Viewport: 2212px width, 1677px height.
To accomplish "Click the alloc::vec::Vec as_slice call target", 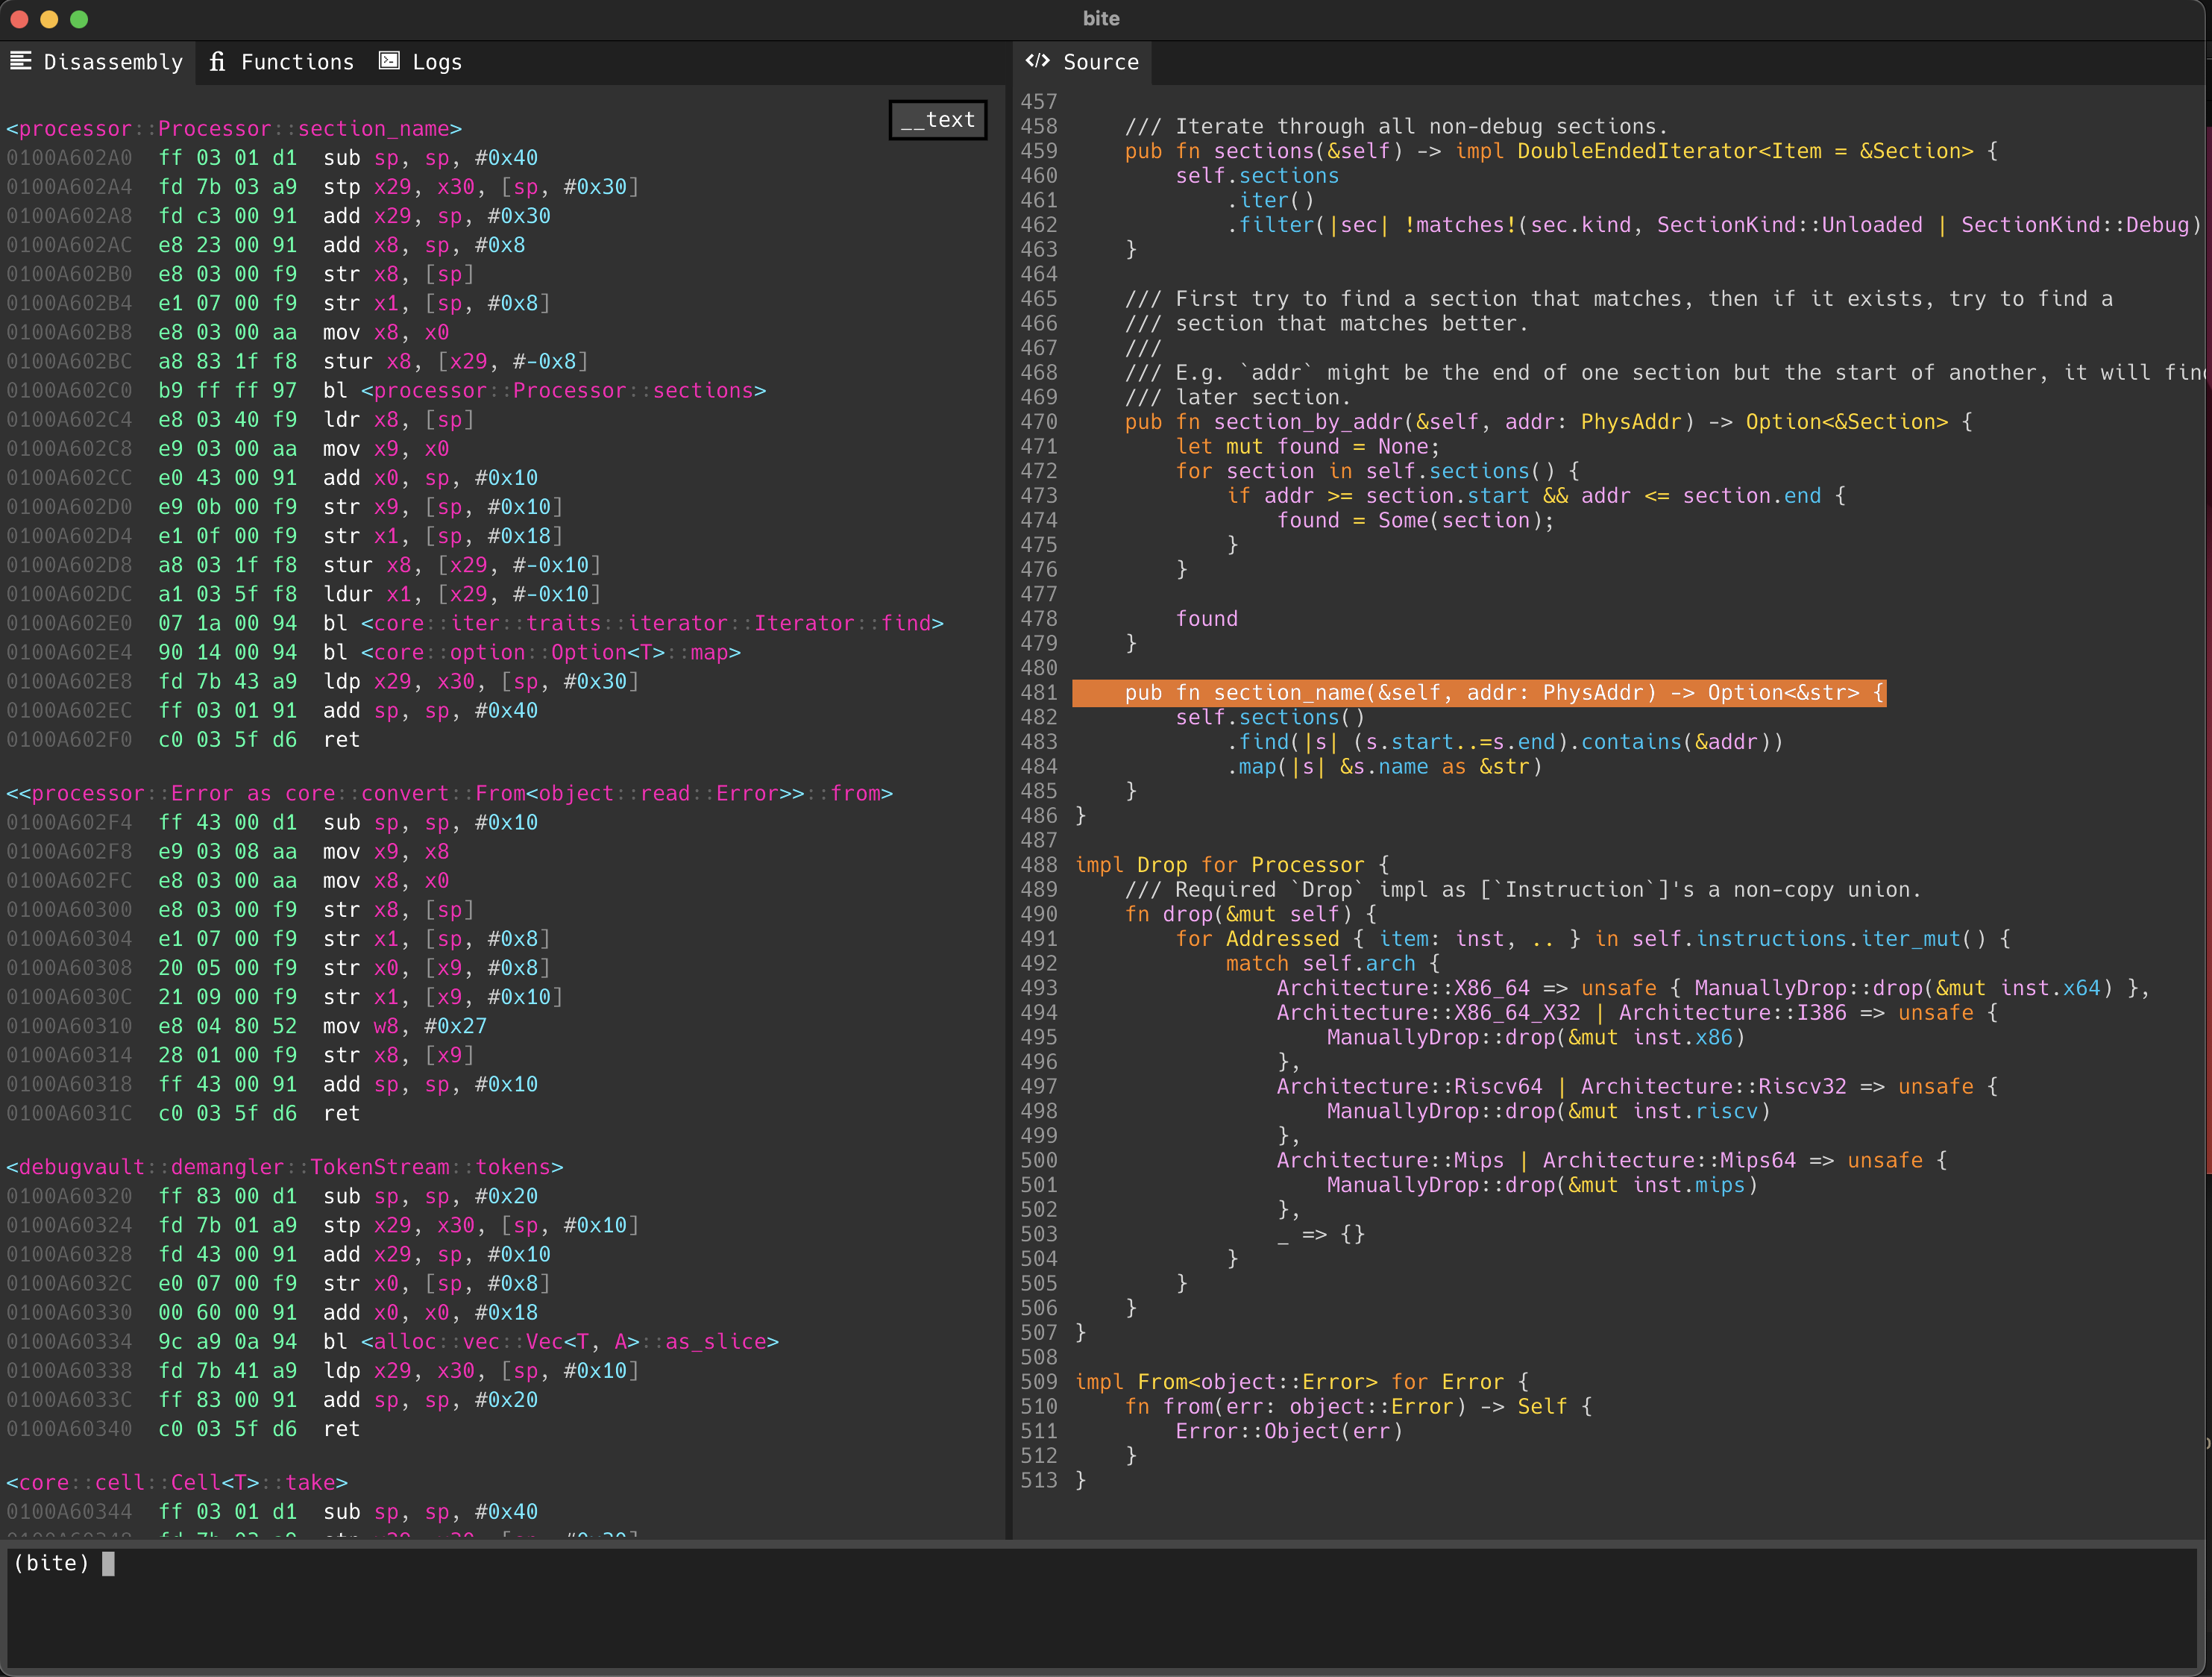I will click(569, 1342).
